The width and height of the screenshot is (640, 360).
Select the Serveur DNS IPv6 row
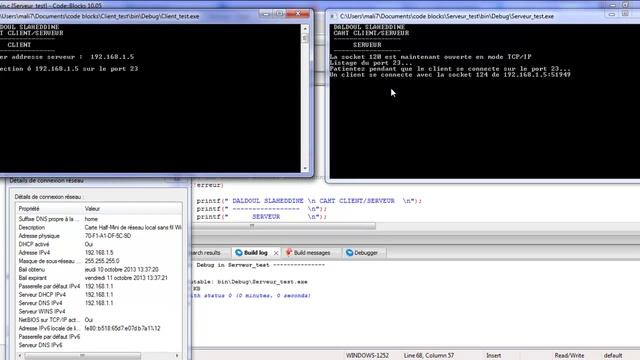click(99, 345)
